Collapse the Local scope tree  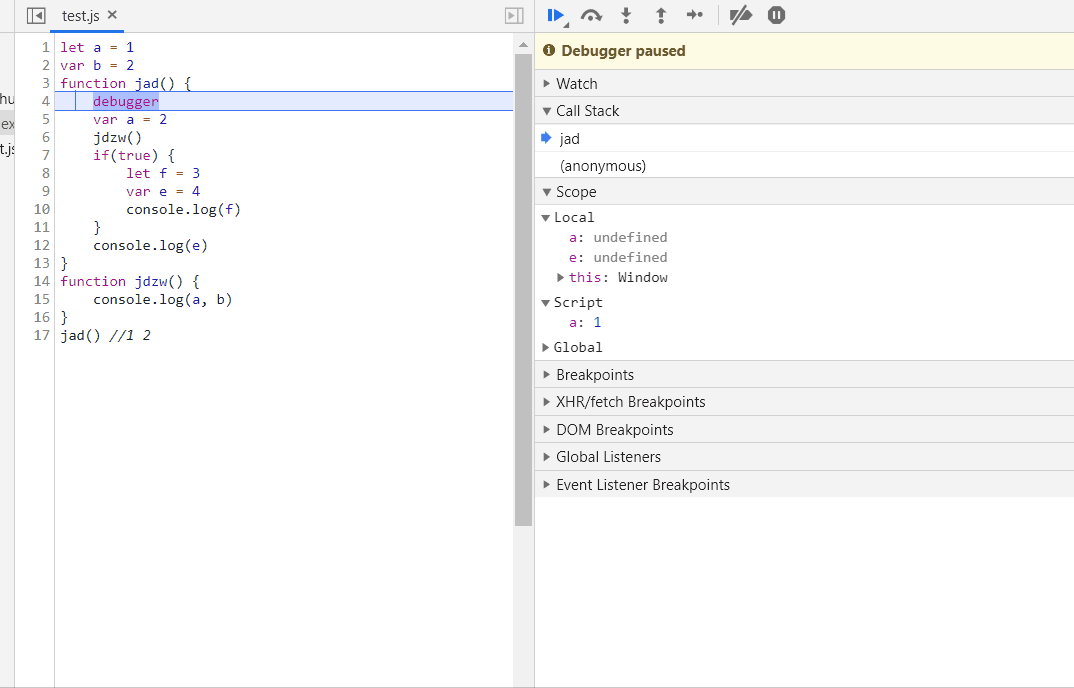(x=546, y=218)
